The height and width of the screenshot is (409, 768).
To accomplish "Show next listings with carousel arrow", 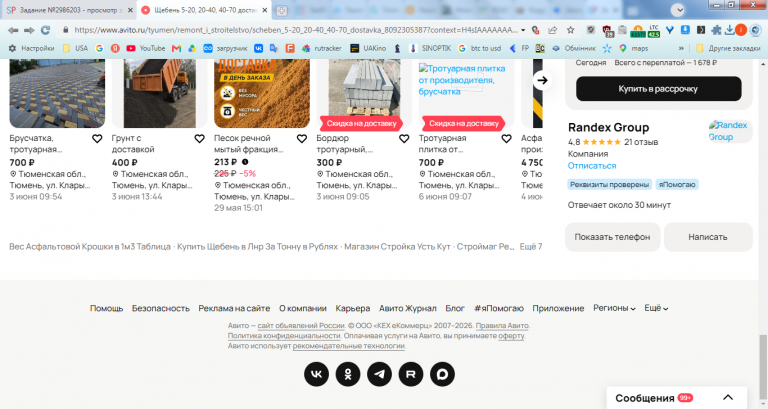I will tap(542, 80).
